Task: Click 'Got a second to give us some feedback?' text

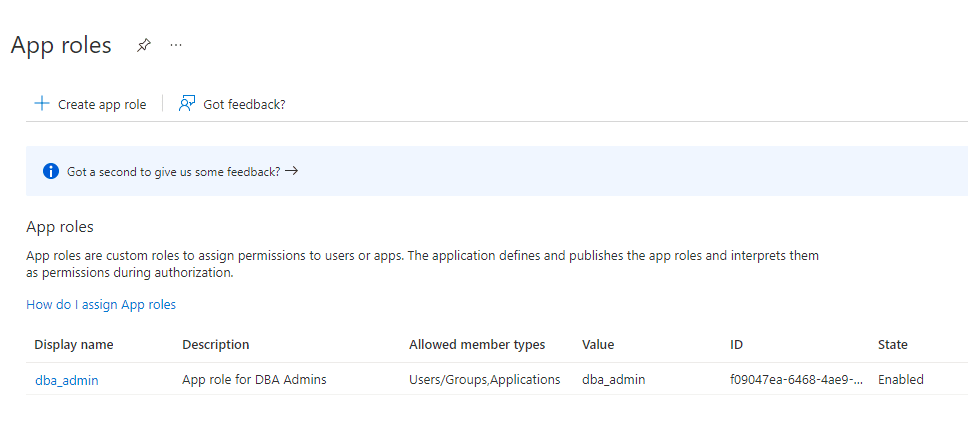Action: tap(173, 171)
